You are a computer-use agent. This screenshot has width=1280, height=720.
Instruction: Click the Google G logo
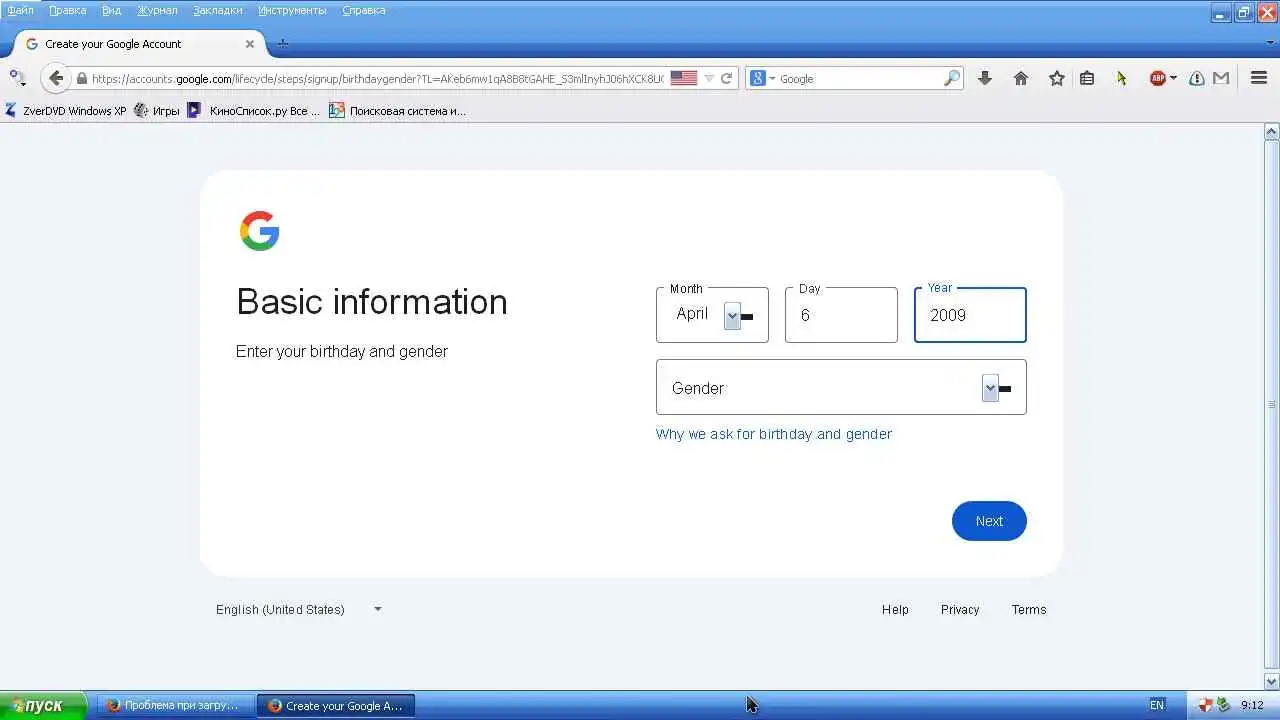point(260,231)
